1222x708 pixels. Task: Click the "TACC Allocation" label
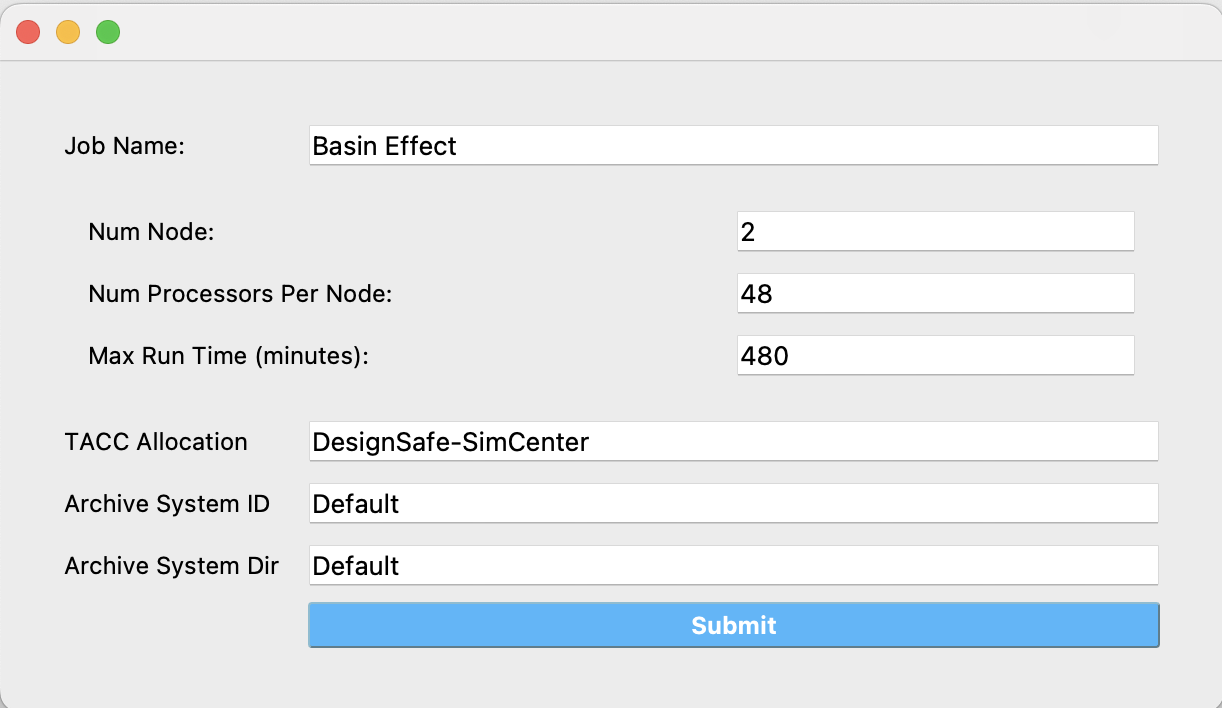[x=156, y=442]
